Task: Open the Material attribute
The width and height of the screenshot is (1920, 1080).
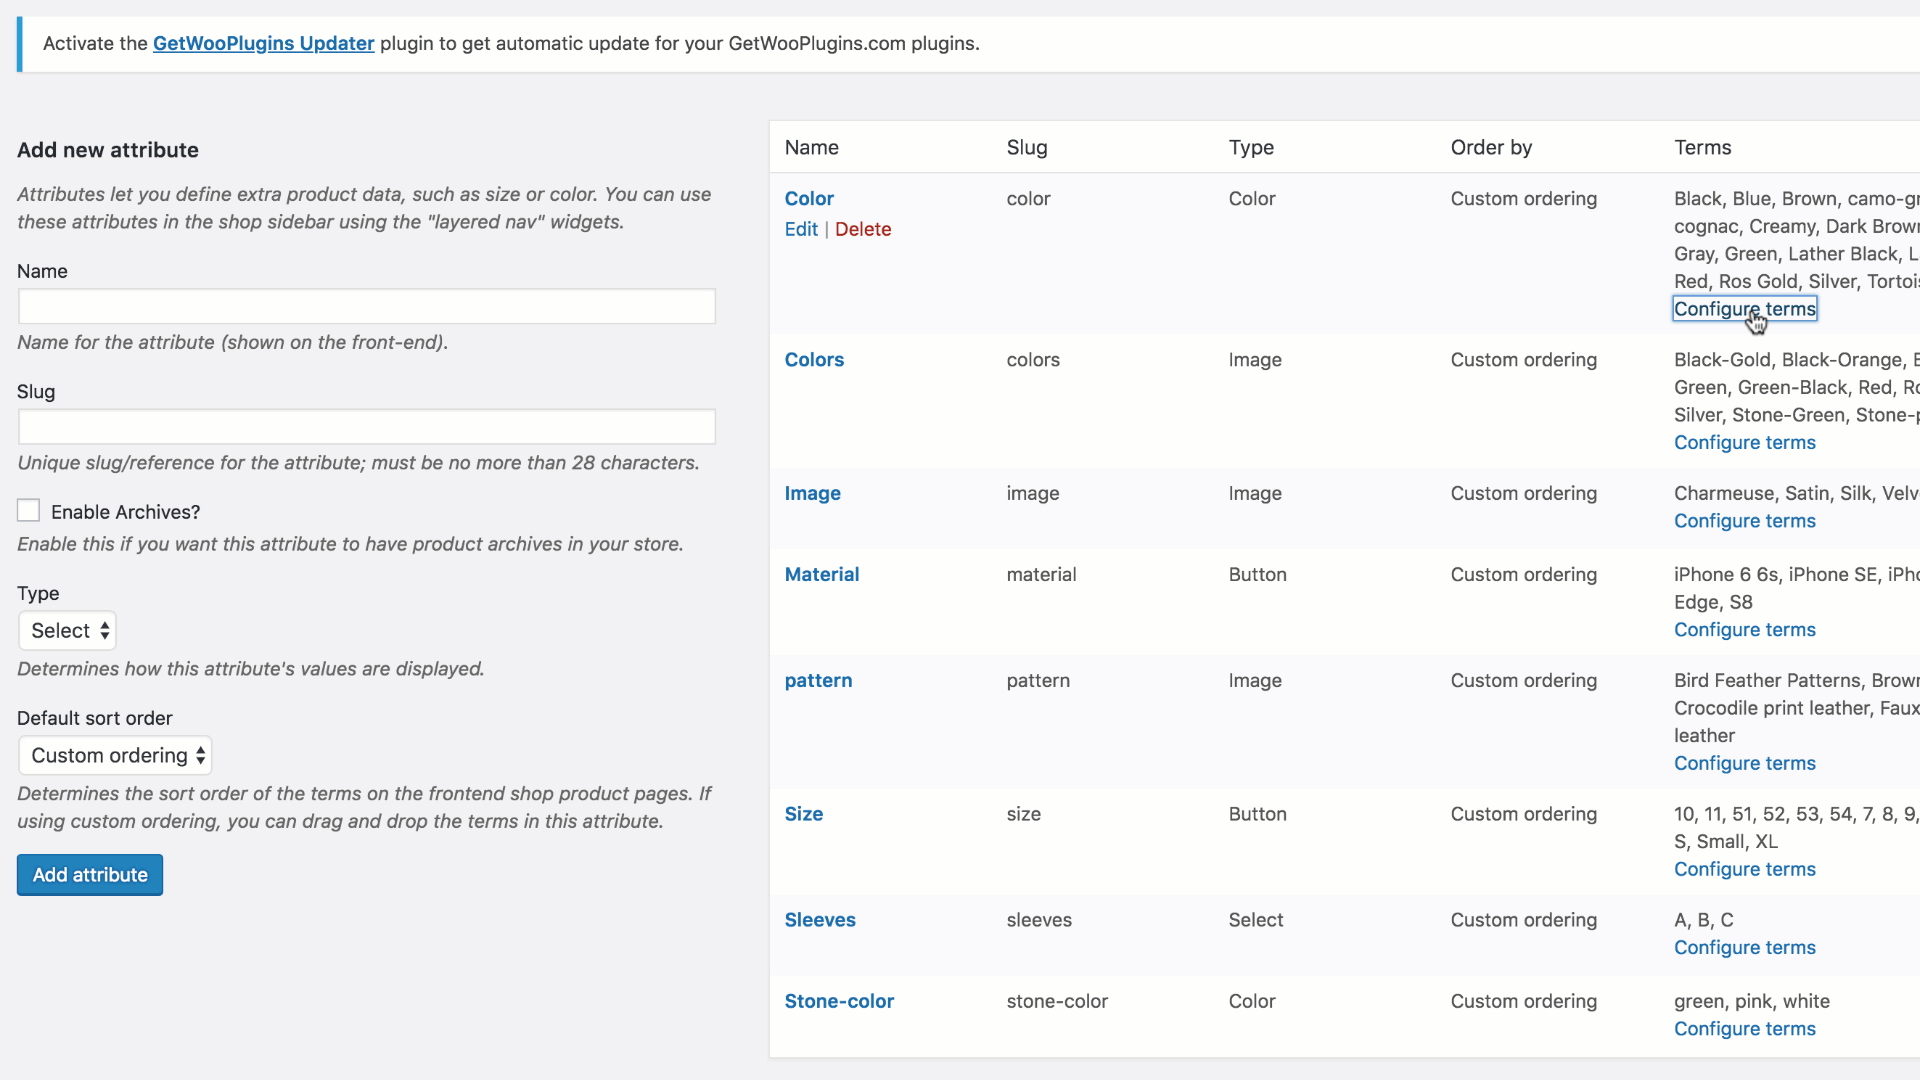Action: pyautogui.click(x=821, y=574)
